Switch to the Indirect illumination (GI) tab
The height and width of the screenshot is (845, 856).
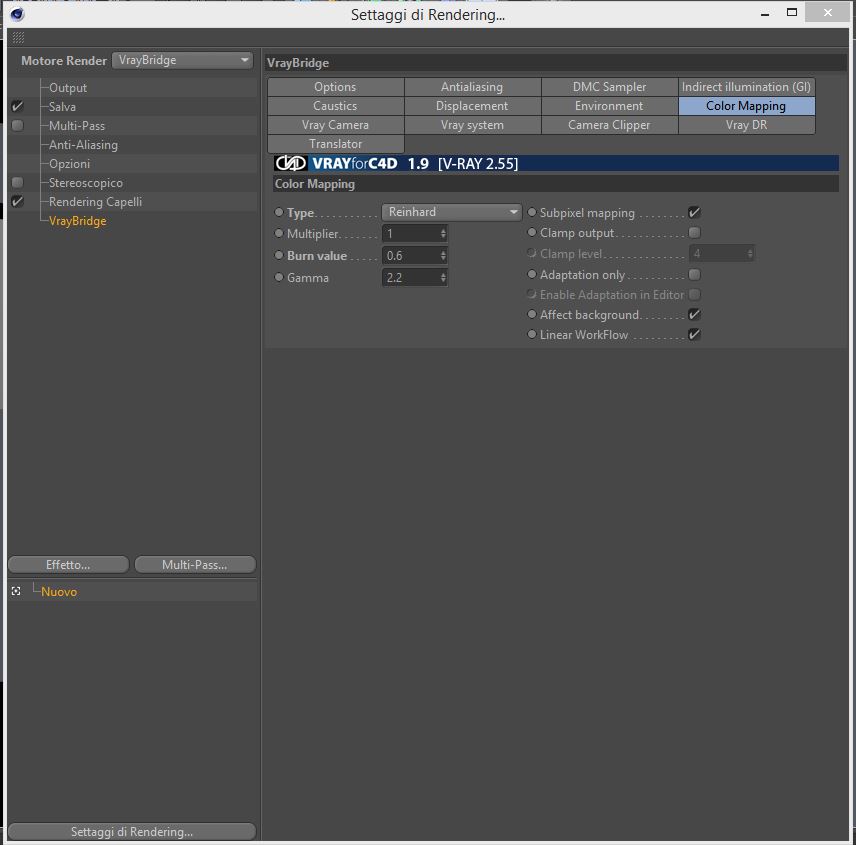(746, 87)
